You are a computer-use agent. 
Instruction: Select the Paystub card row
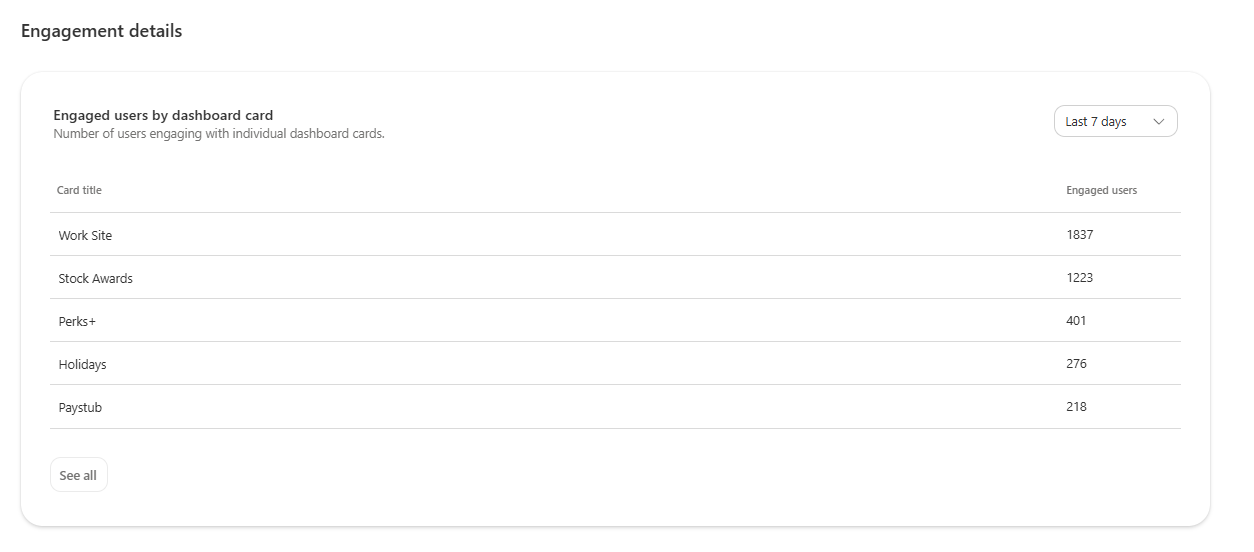615,407
